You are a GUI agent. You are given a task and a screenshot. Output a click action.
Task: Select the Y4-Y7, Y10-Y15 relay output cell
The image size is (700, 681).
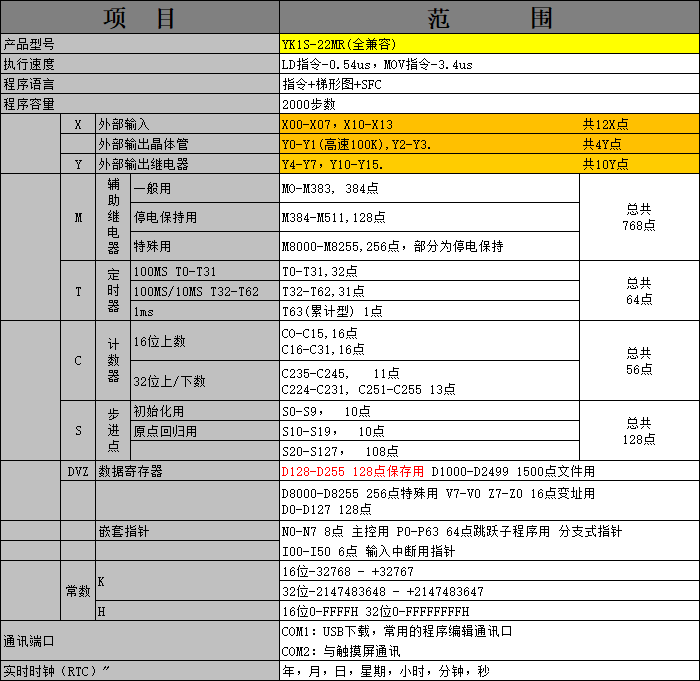(x=430, y=164)
